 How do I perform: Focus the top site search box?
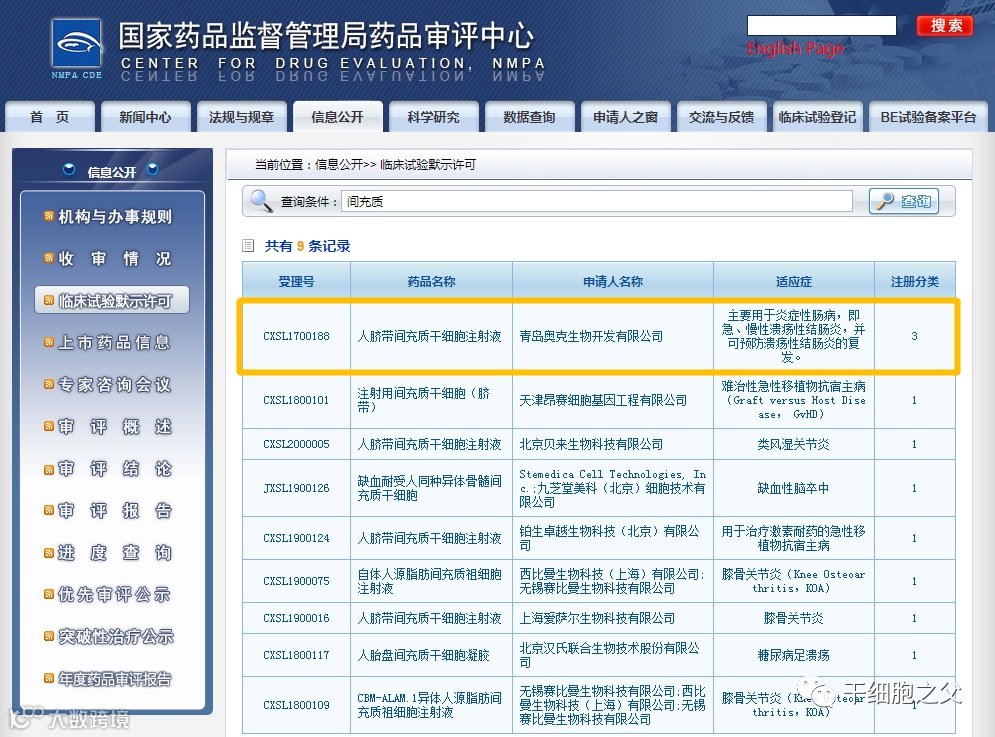pos(821,25)
